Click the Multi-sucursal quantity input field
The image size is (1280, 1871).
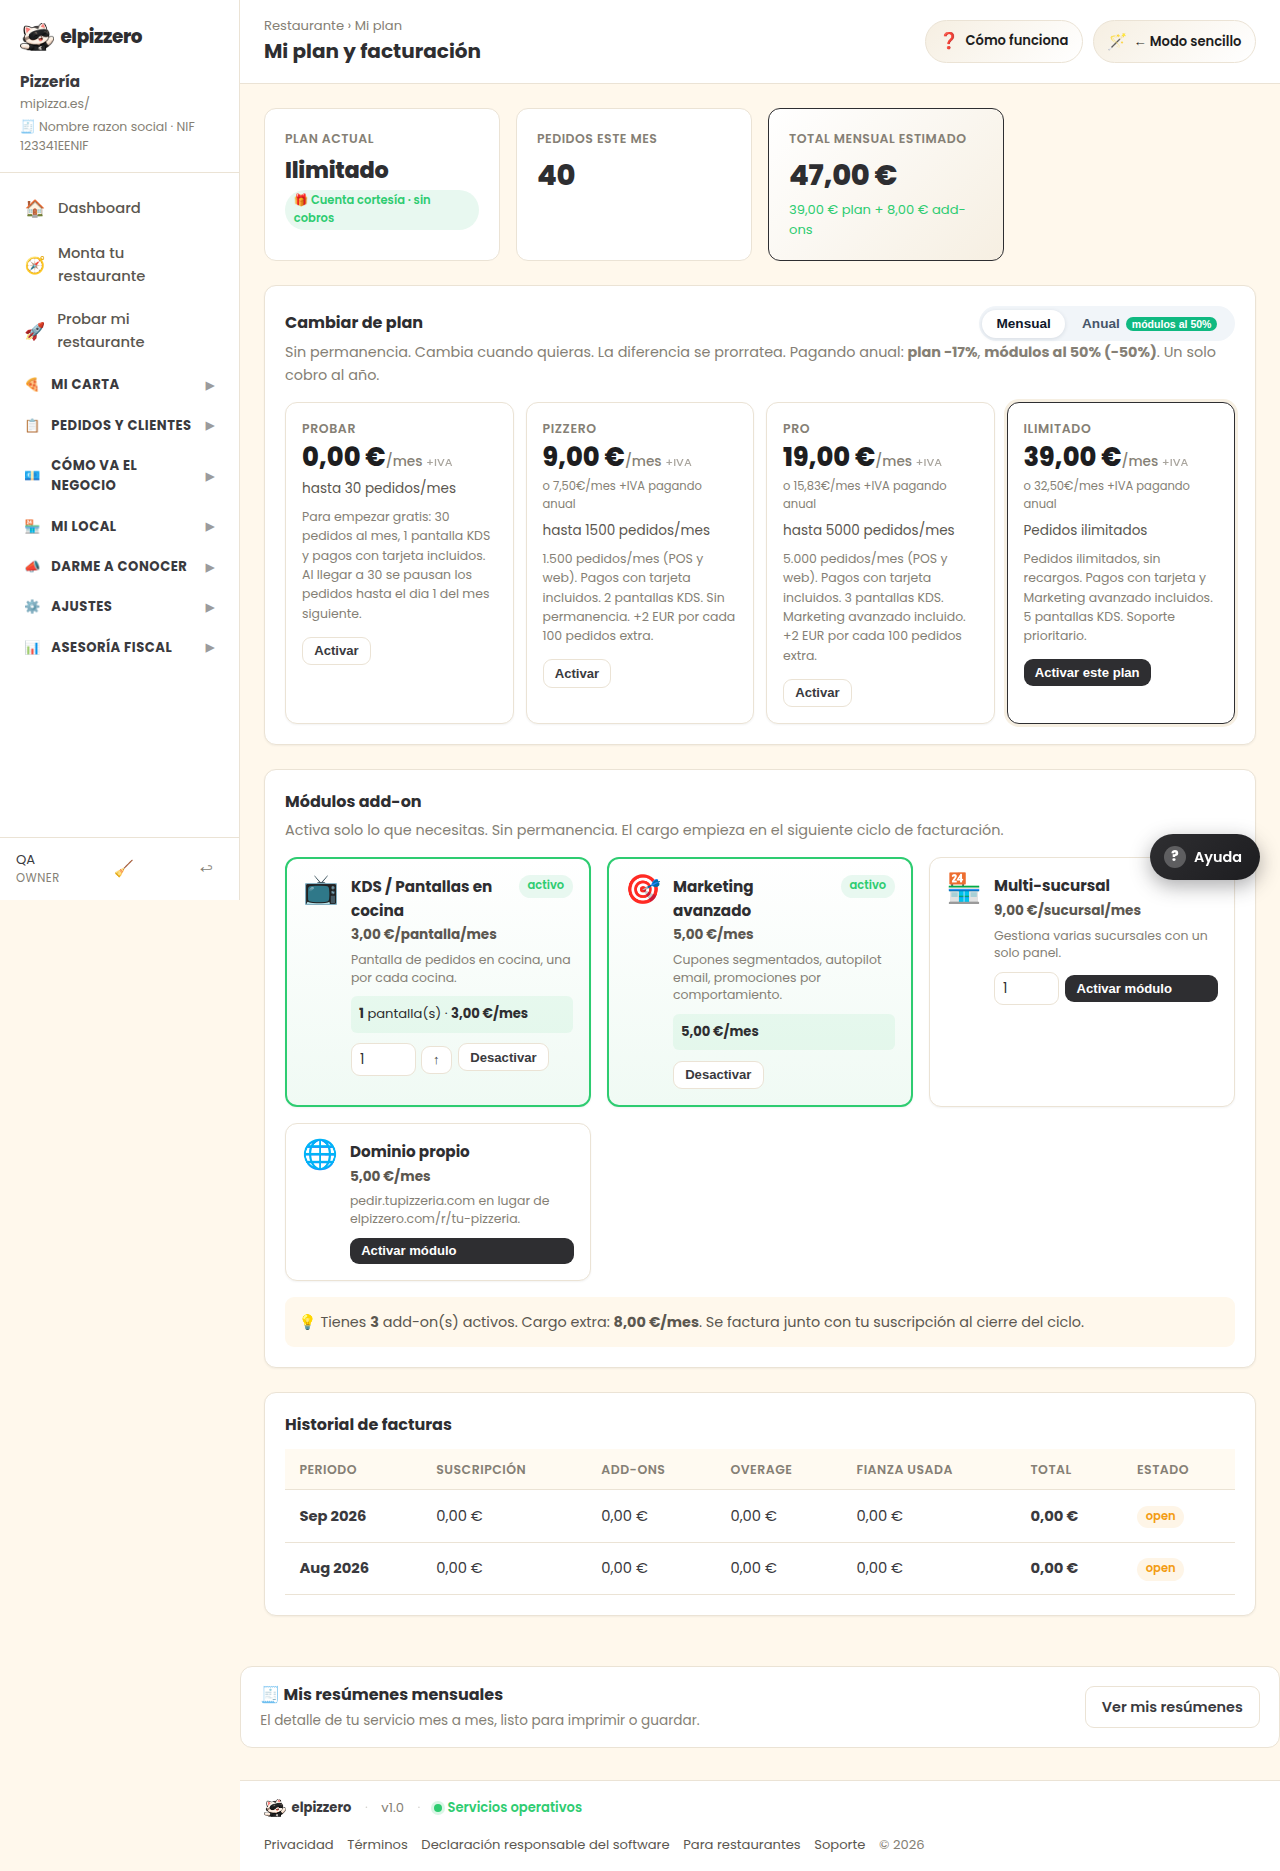tap(1026, 988)
